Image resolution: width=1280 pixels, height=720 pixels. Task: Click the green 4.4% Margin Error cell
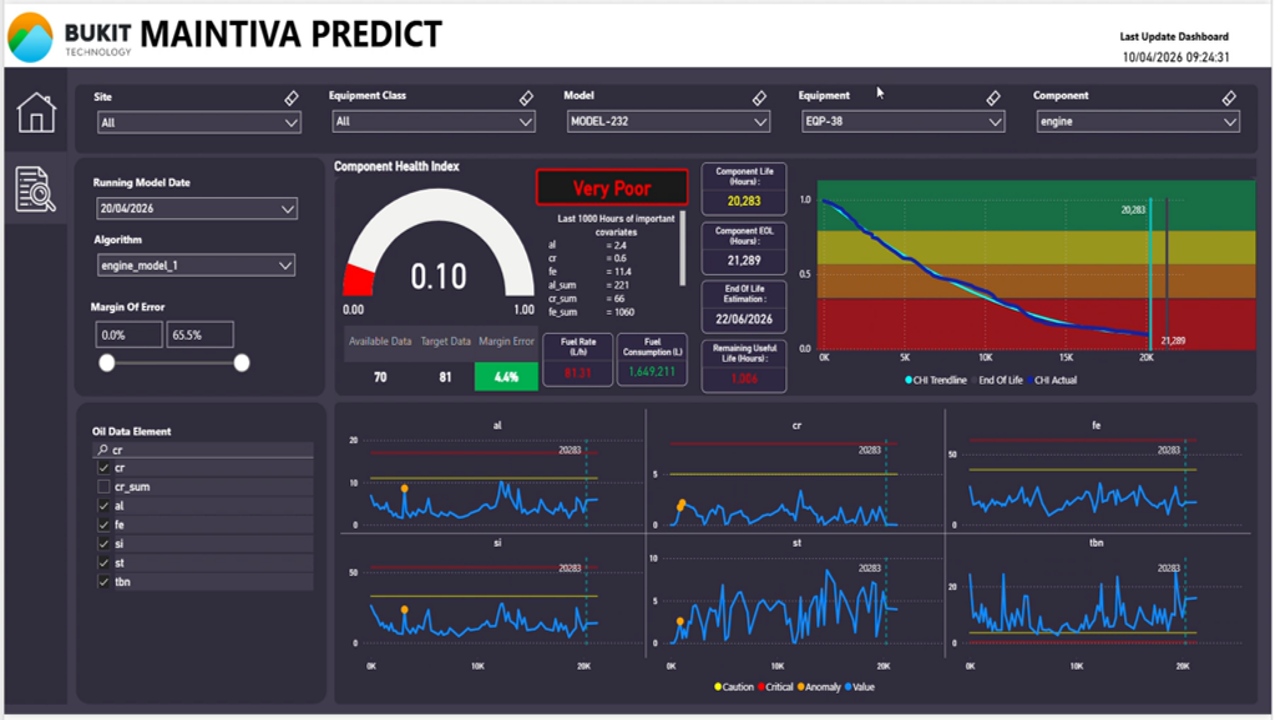pyautogui.click(x=506, y=376)
